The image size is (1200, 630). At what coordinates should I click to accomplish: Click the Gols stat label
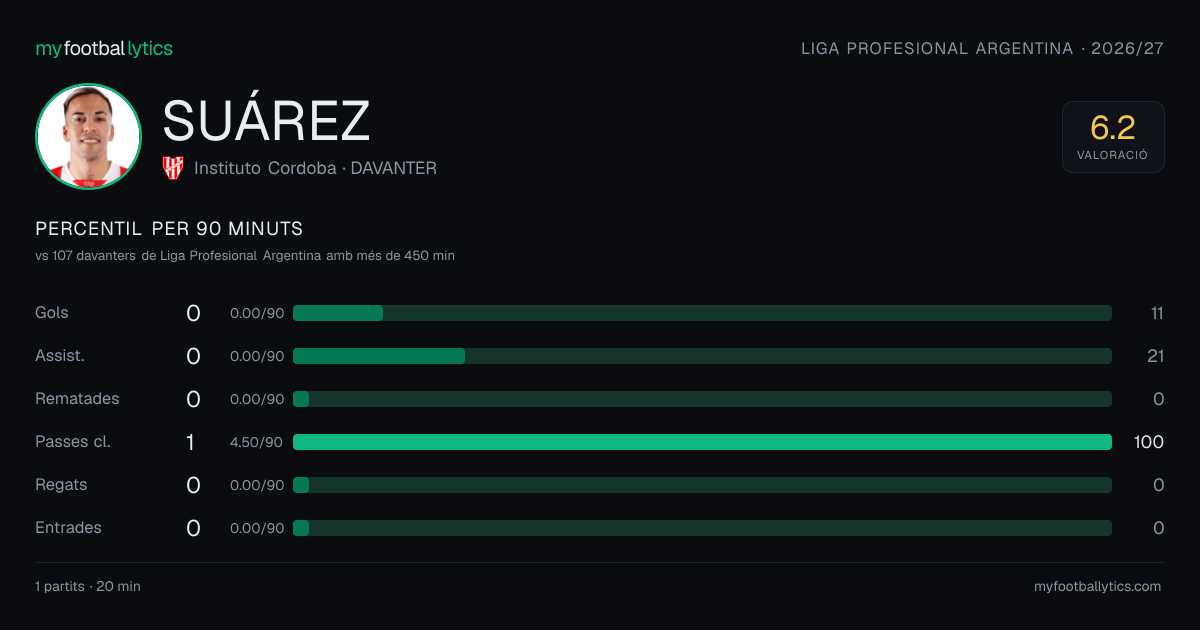point(52,313)
